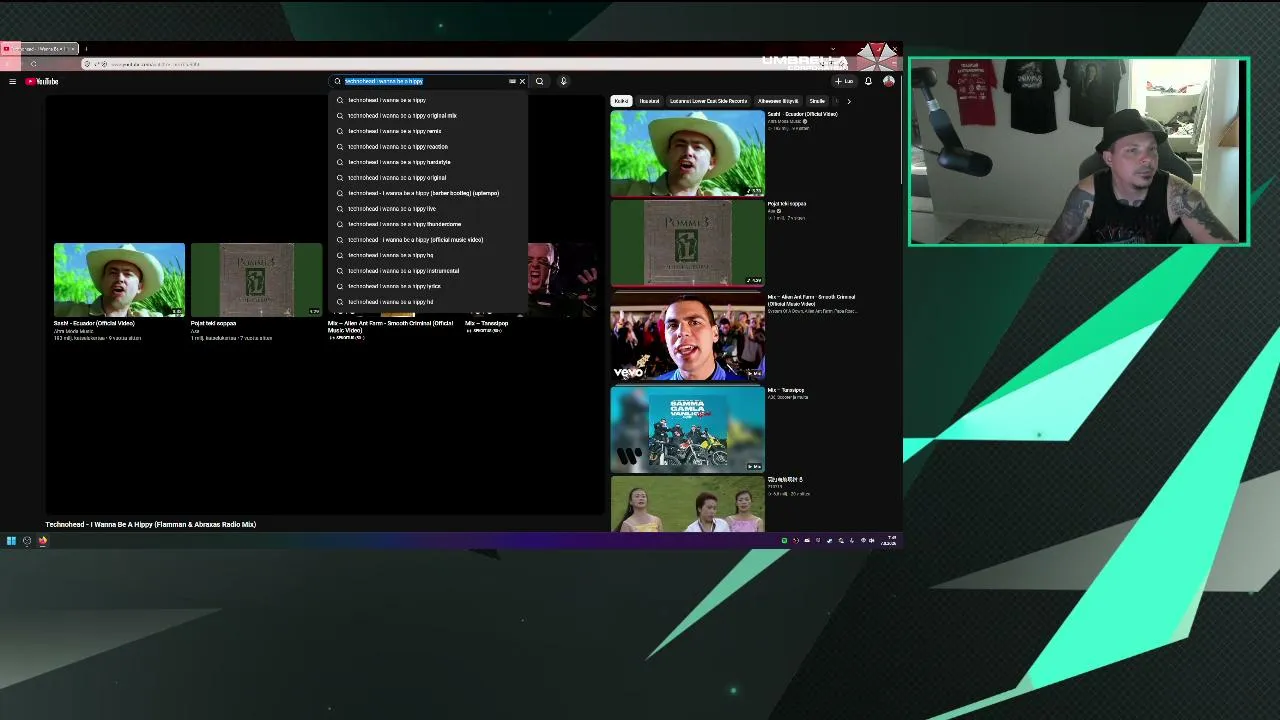The image size is (1280, 720).
Task: Open the new tab plus button
Action: click(x=86, y=49)
